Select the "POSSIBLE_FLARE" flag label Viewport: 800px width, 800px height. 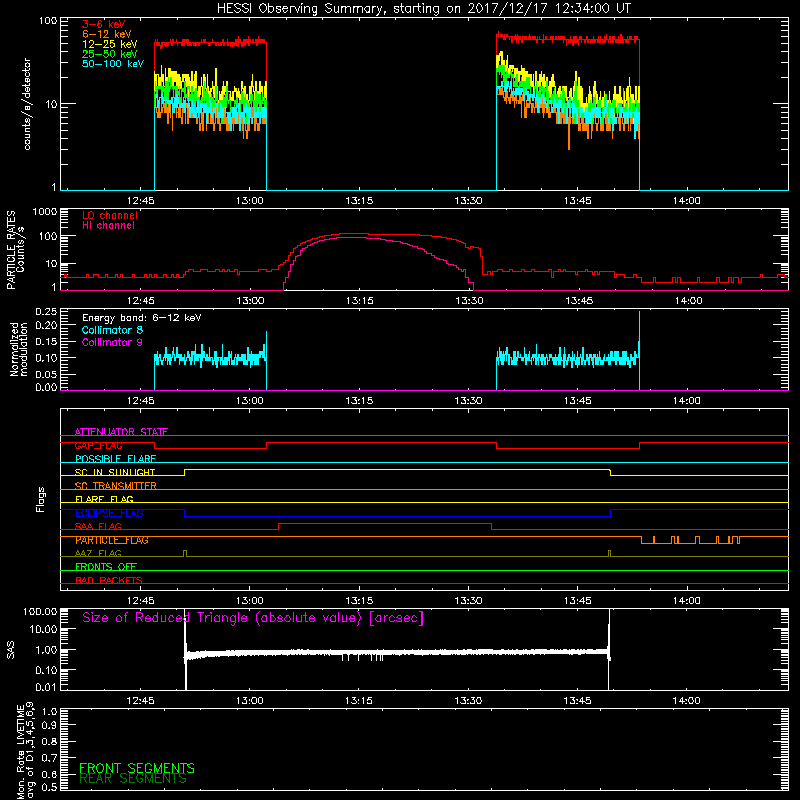tap(115, 459)
